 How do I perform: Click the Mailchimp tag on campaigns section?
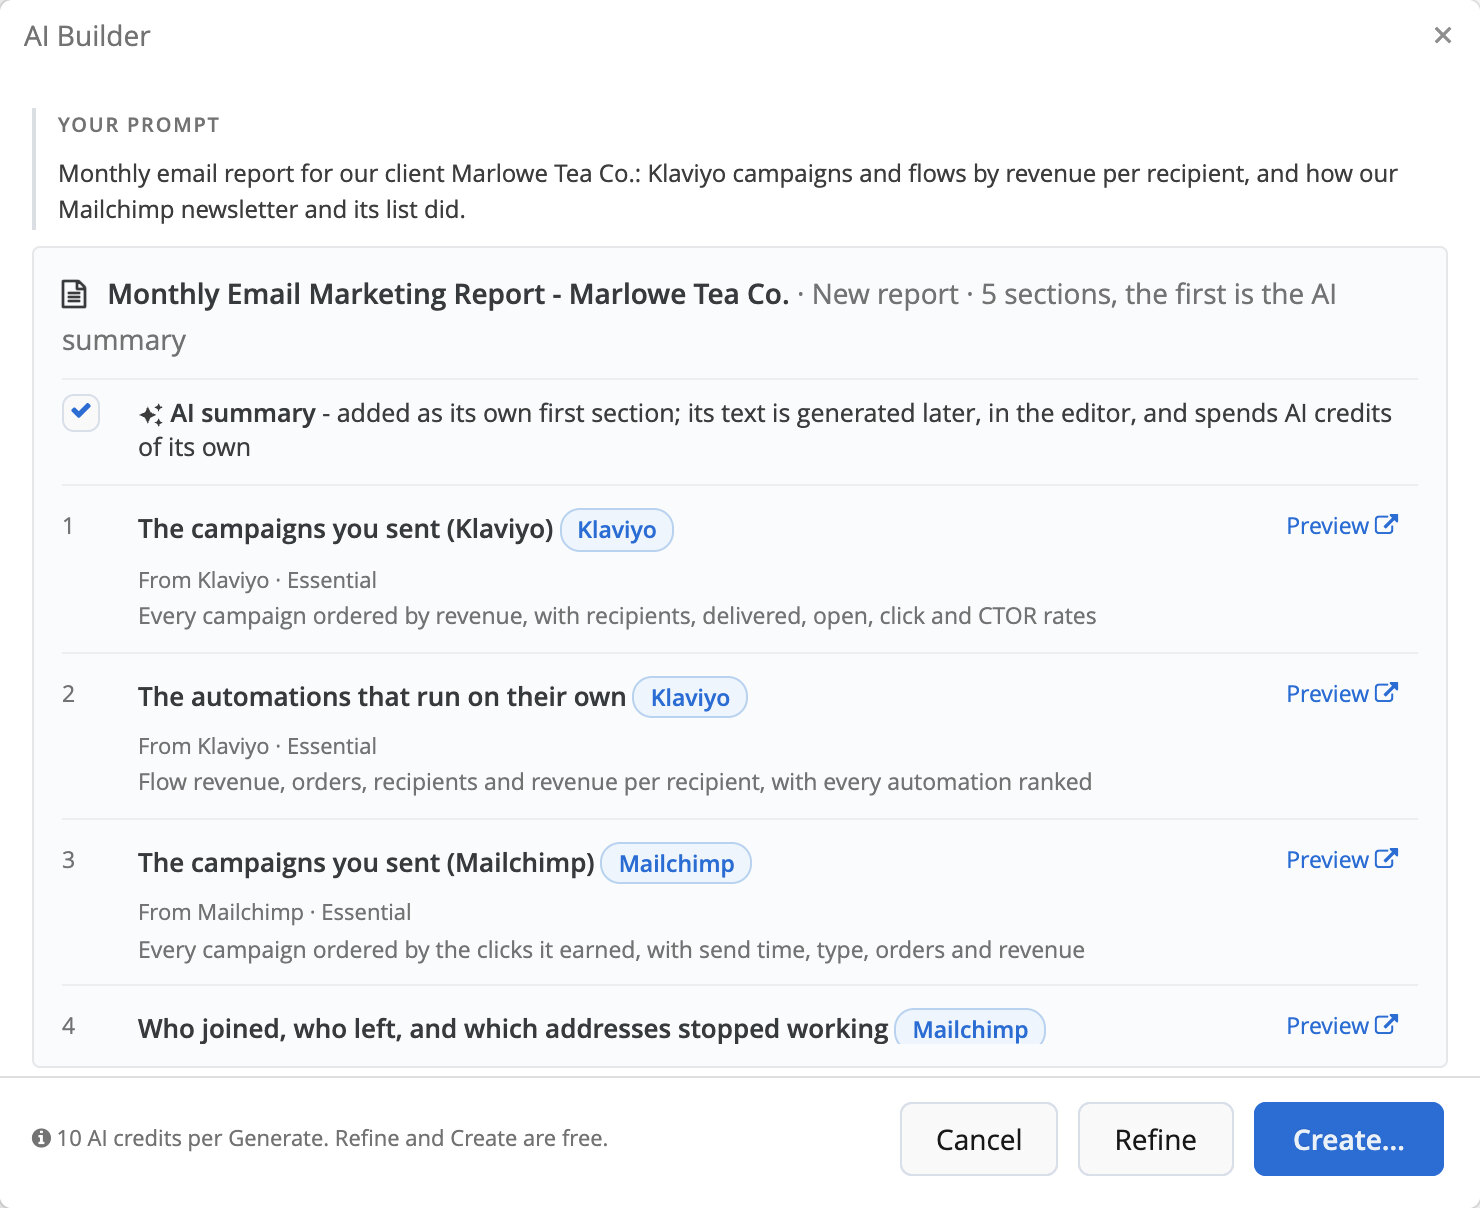[x=676, y=864]
